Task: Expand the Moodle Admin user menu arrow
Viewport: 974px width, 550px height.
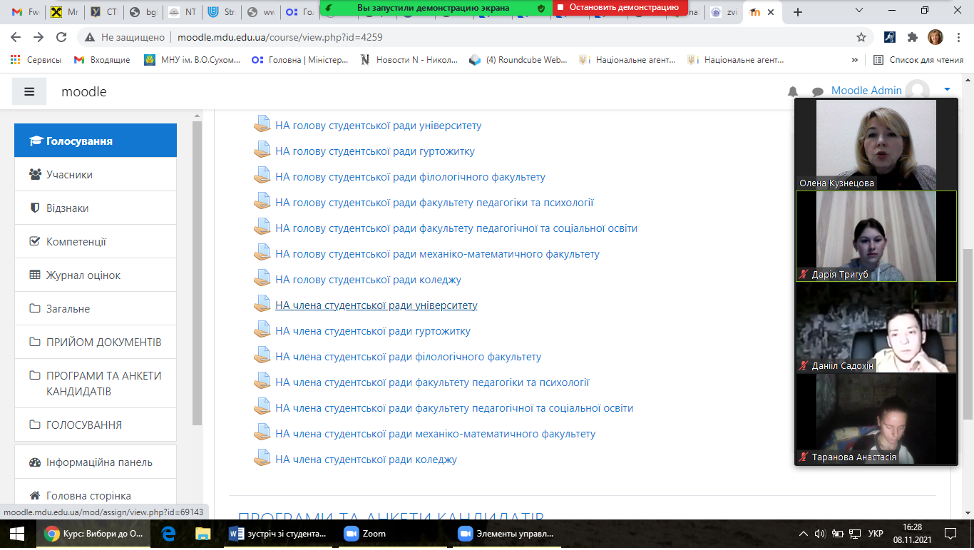Action: [947, 90]
